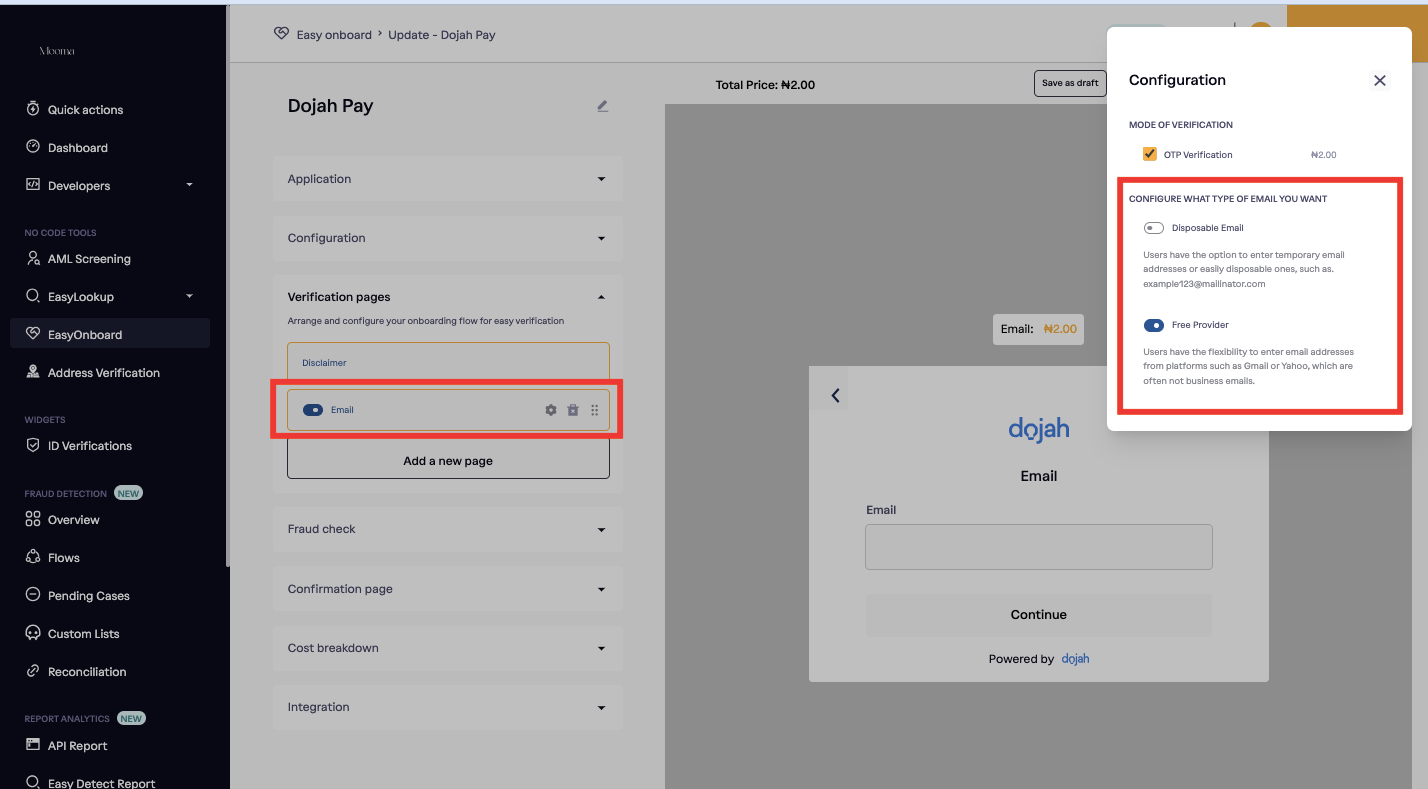Expand the Developers submenu arrow
The width and height of the screenshot is (1428, 789).
[189, 185]
